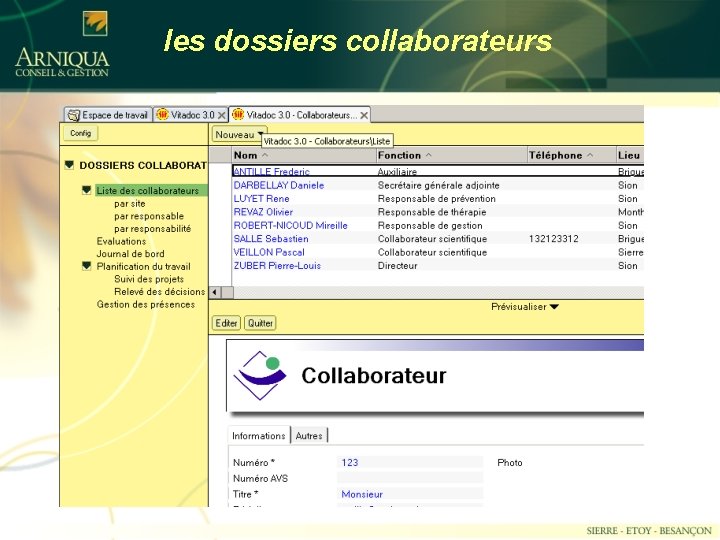Open REVAZ Olivier record
The width and height of the screenshot is (720, 540).
tap(263, 212)
